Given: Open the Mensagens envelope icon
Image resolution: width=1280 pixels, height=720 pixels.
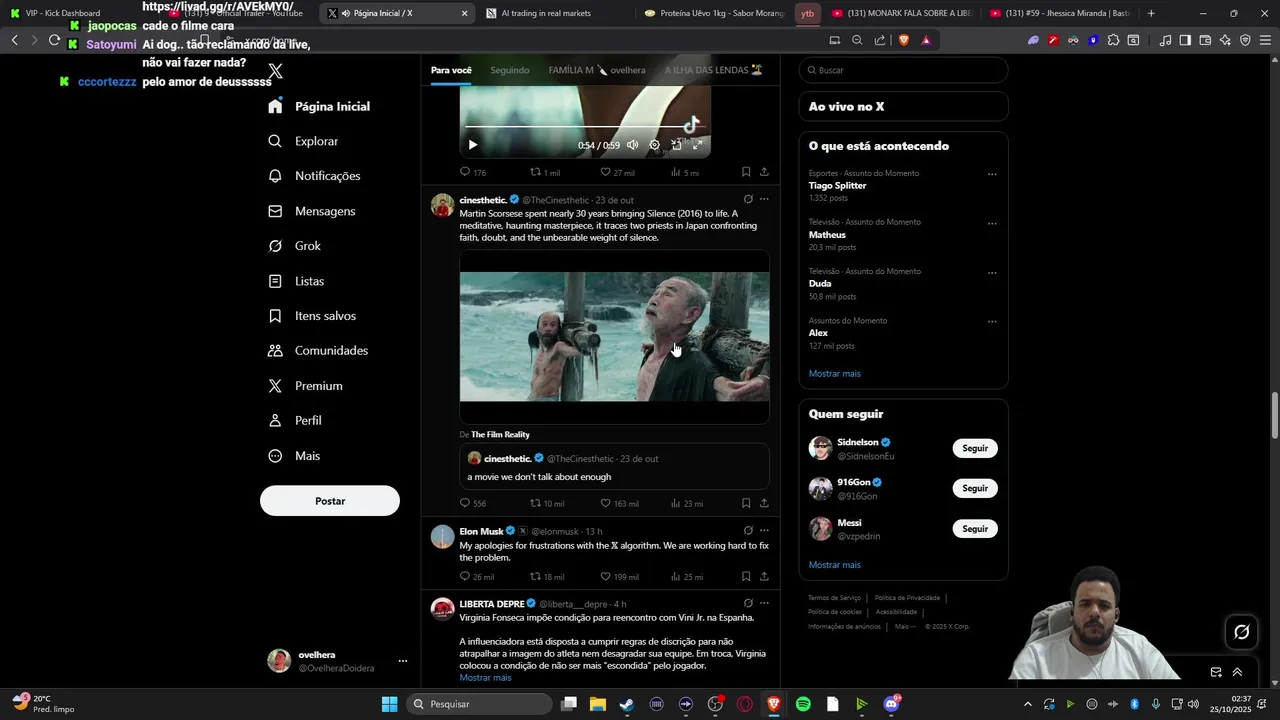Looking at the screenshot, I should pos(275,211).
